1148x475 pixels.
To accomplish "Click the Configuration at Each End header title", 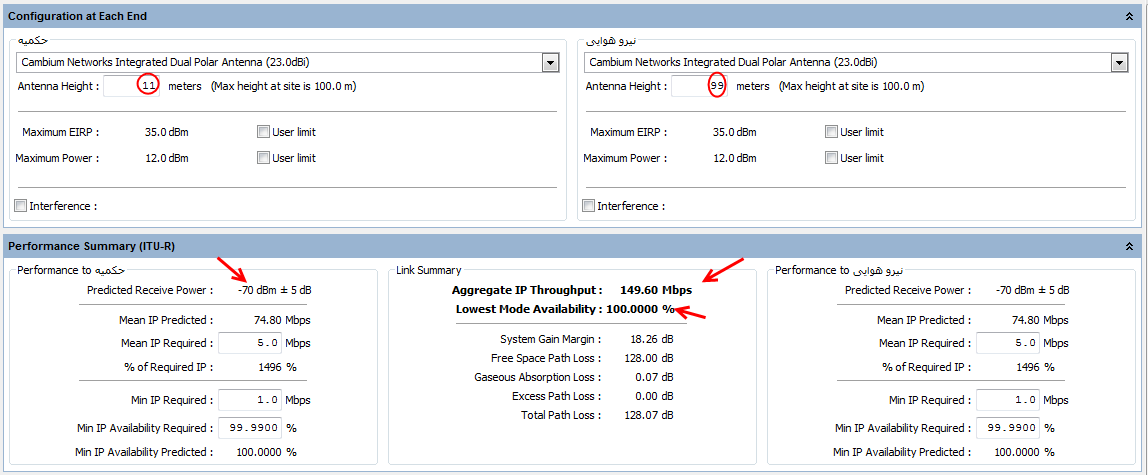I will point(78,15).
